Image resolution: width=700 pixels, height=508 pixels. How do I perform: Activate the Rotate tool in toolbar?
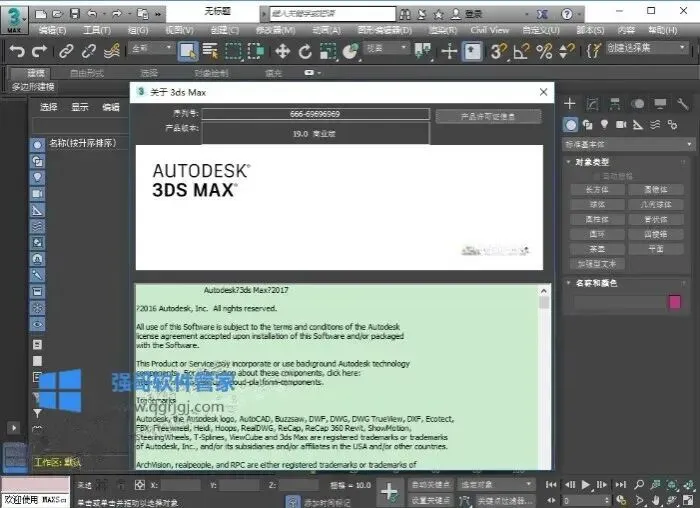tap(305, 51)
